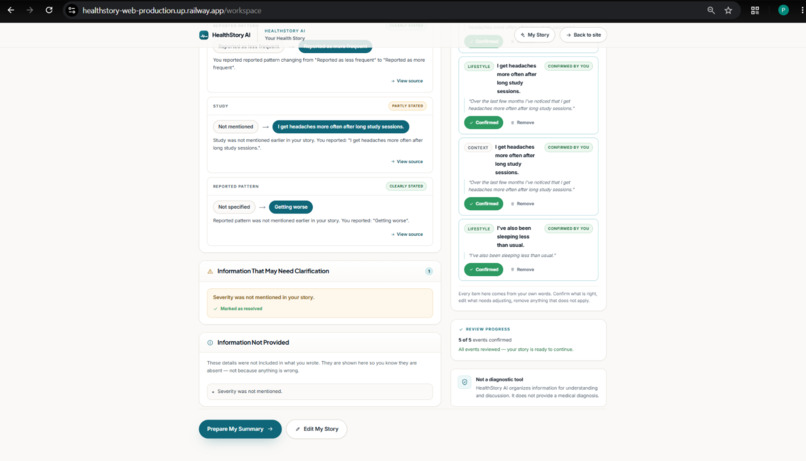Open the green profile avatar P
Image resolution: width=806 pixels, height=461 pixels.
point(783,10)
